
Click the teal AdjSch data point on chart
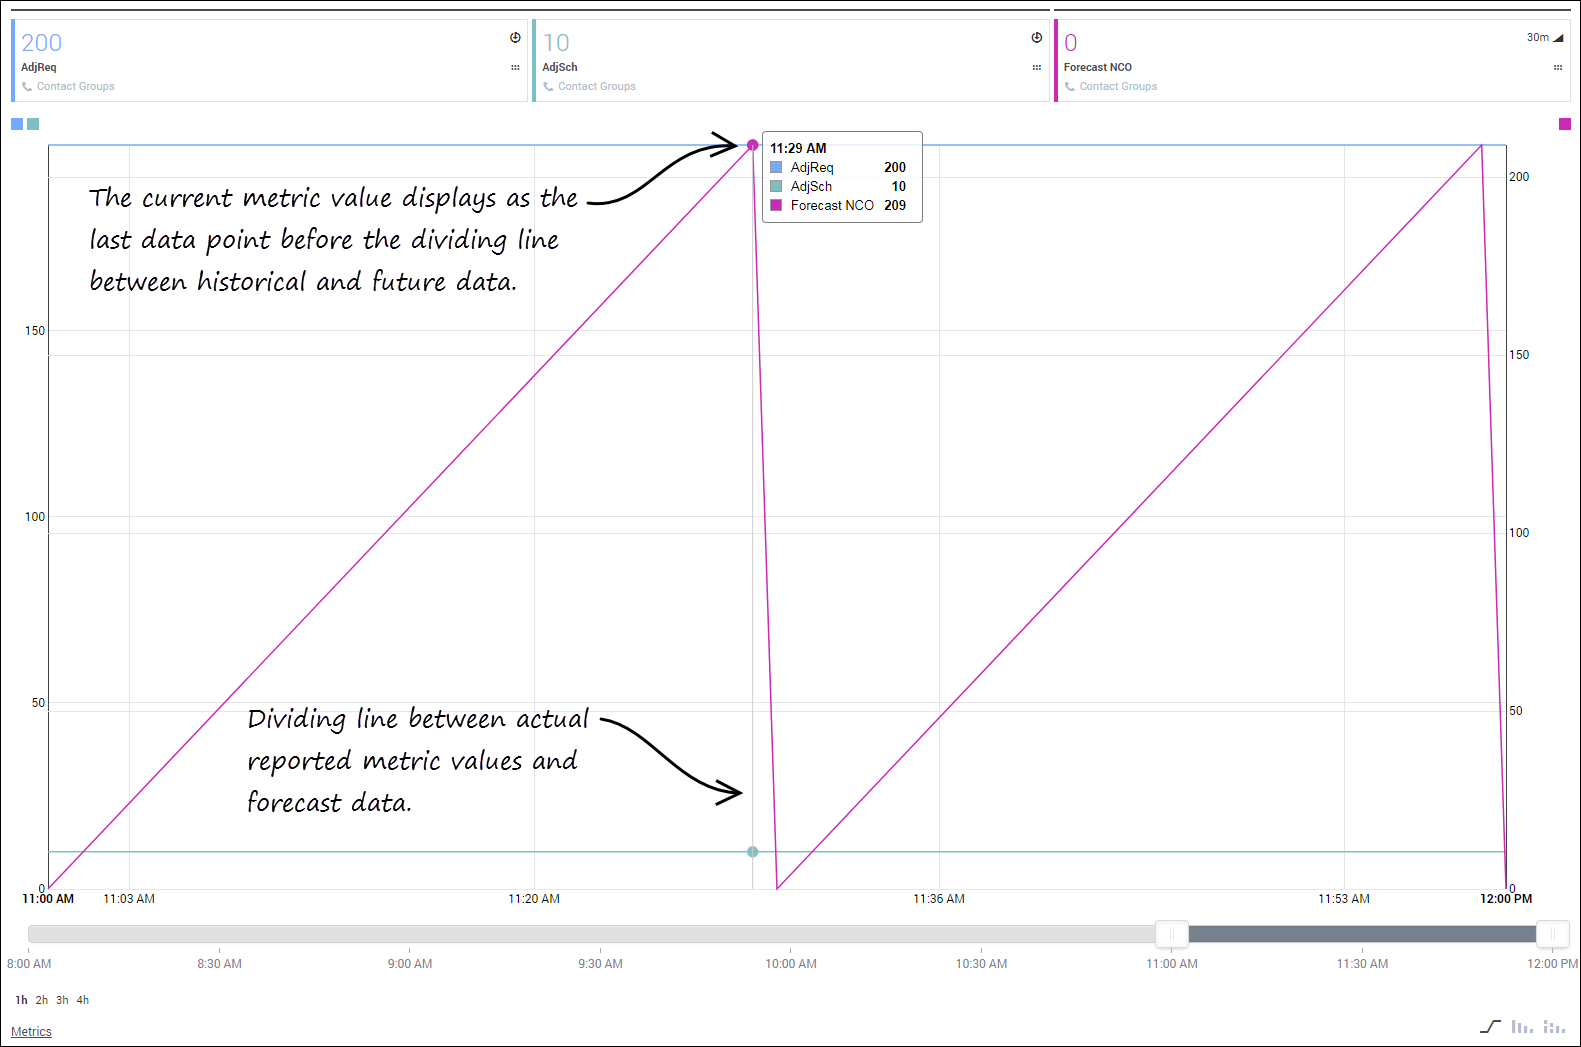753,852
